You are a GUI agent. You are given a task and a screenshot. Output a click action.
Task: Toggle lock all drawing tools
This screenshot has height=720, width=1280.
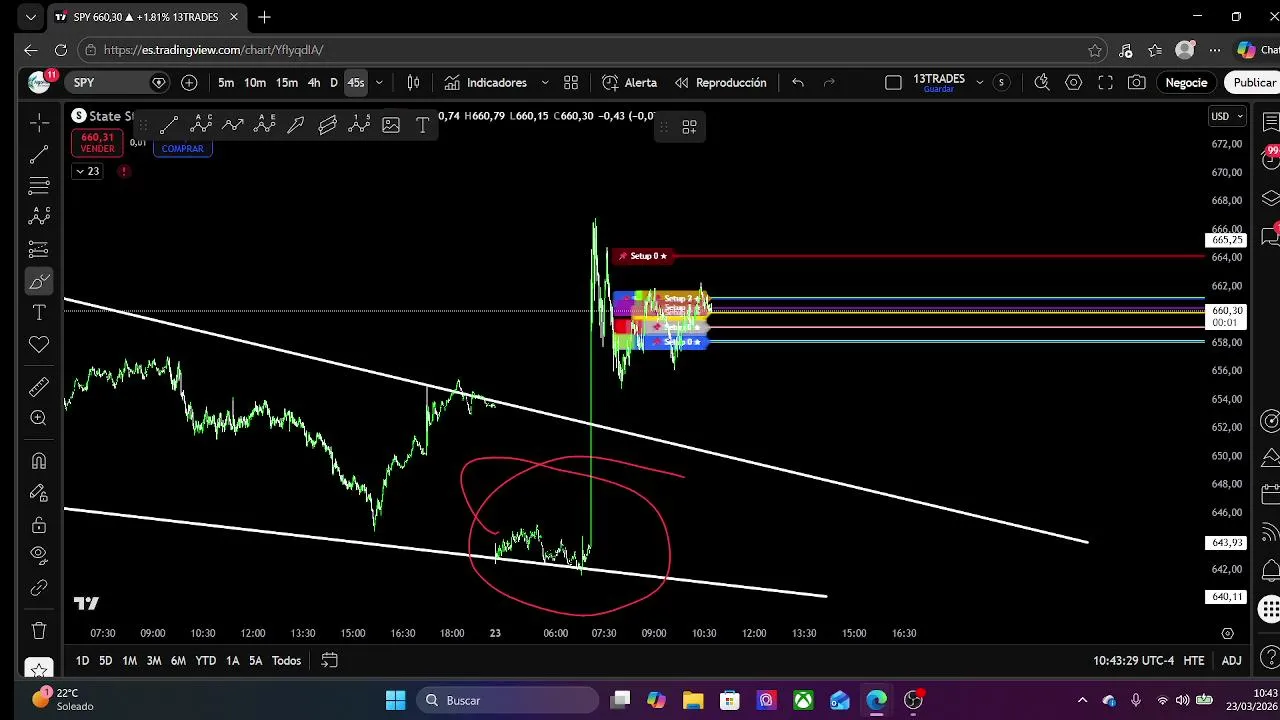39,525
